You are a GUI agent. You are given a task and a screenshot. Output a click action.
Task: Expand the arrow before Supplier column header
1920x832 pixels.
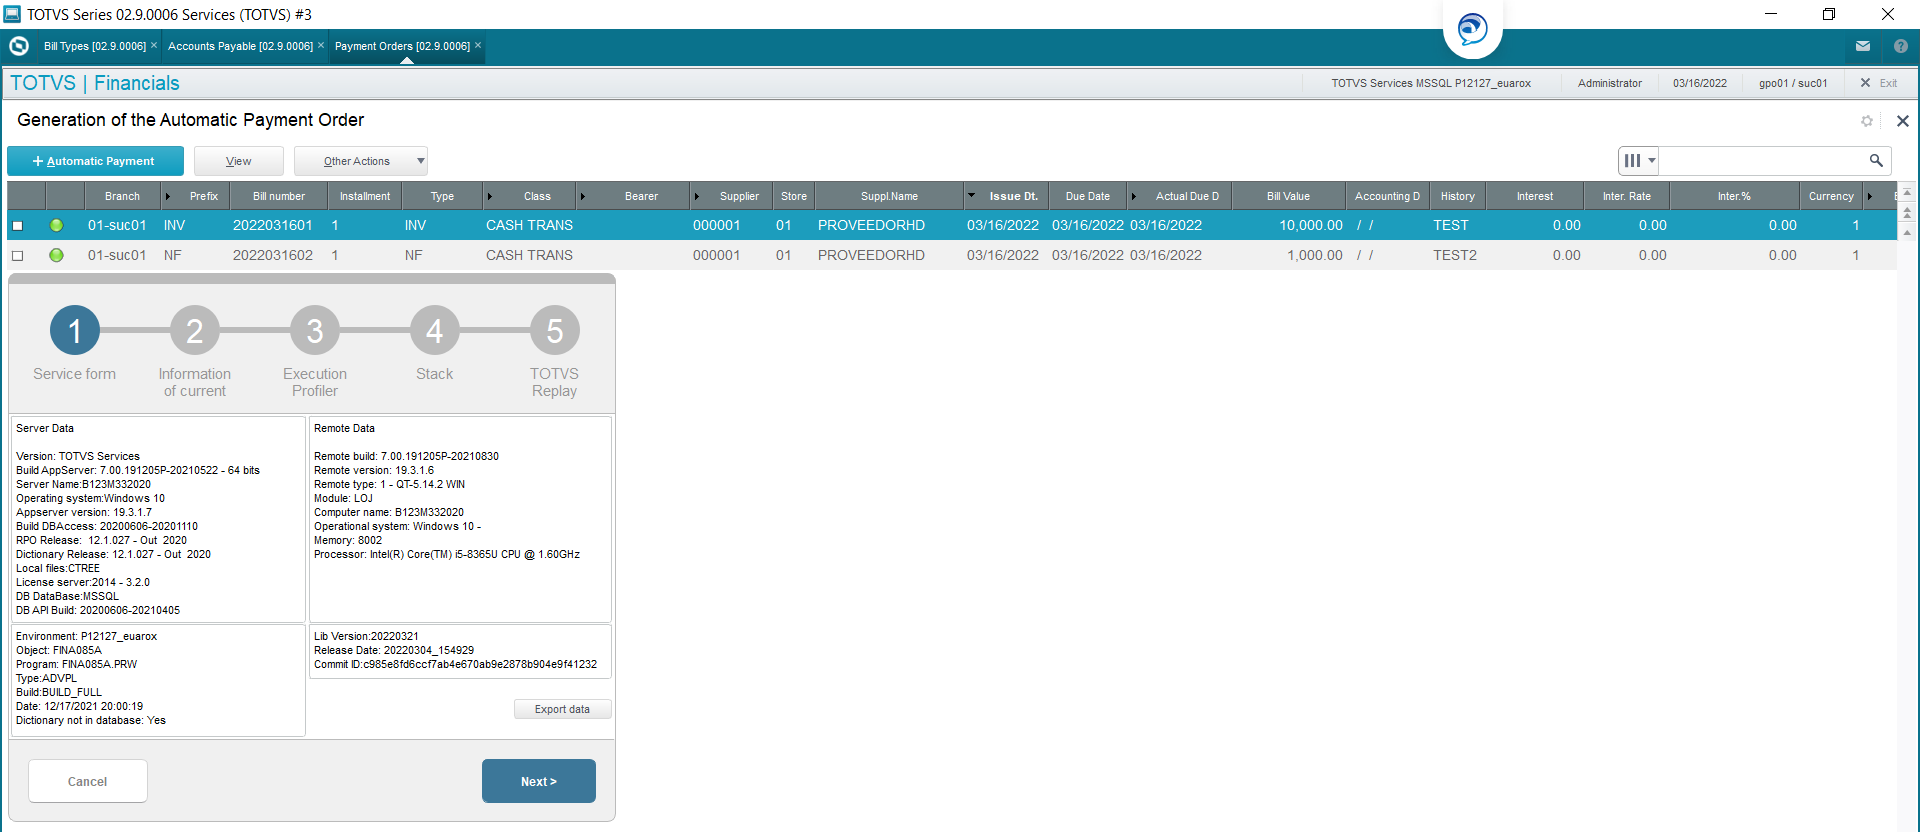coord(696,196)
